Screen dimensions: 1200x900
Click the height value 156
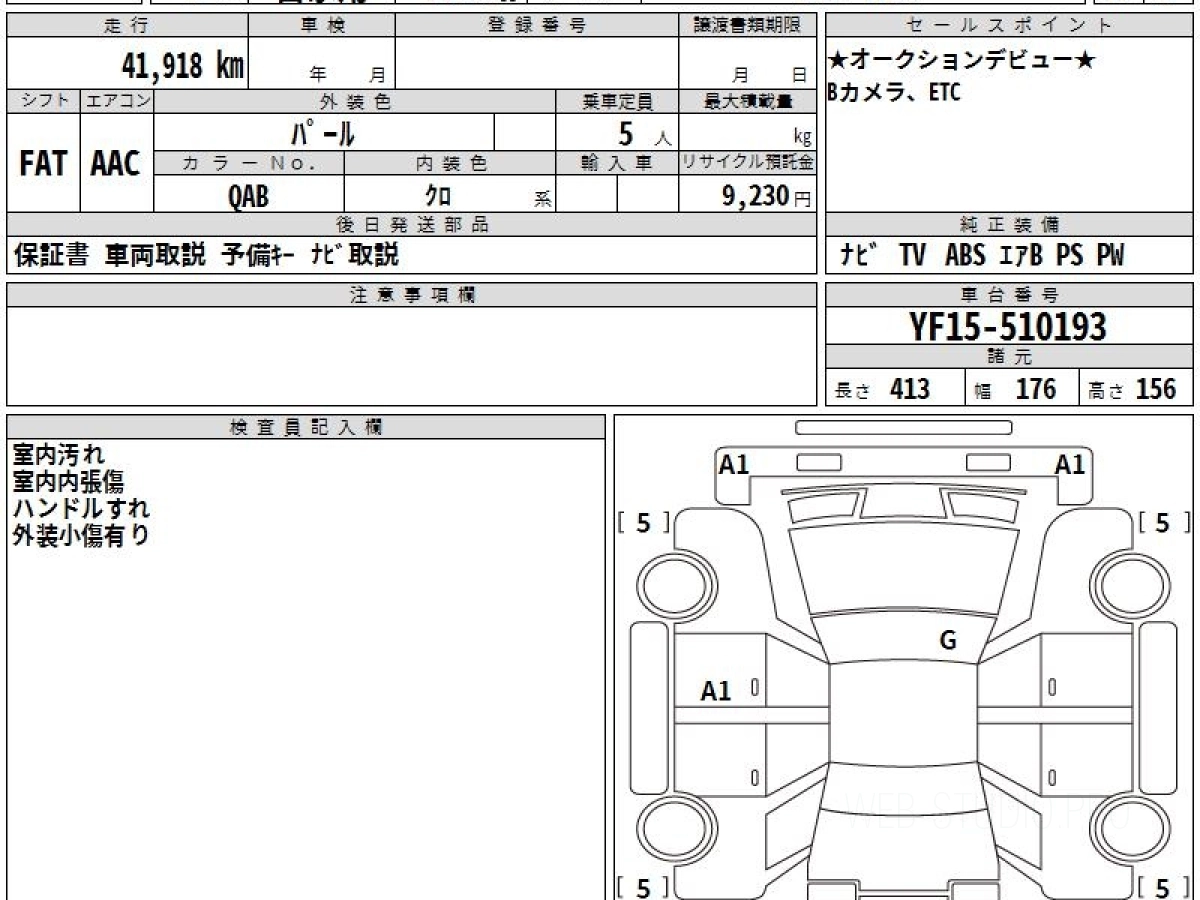coord(1156,389)
